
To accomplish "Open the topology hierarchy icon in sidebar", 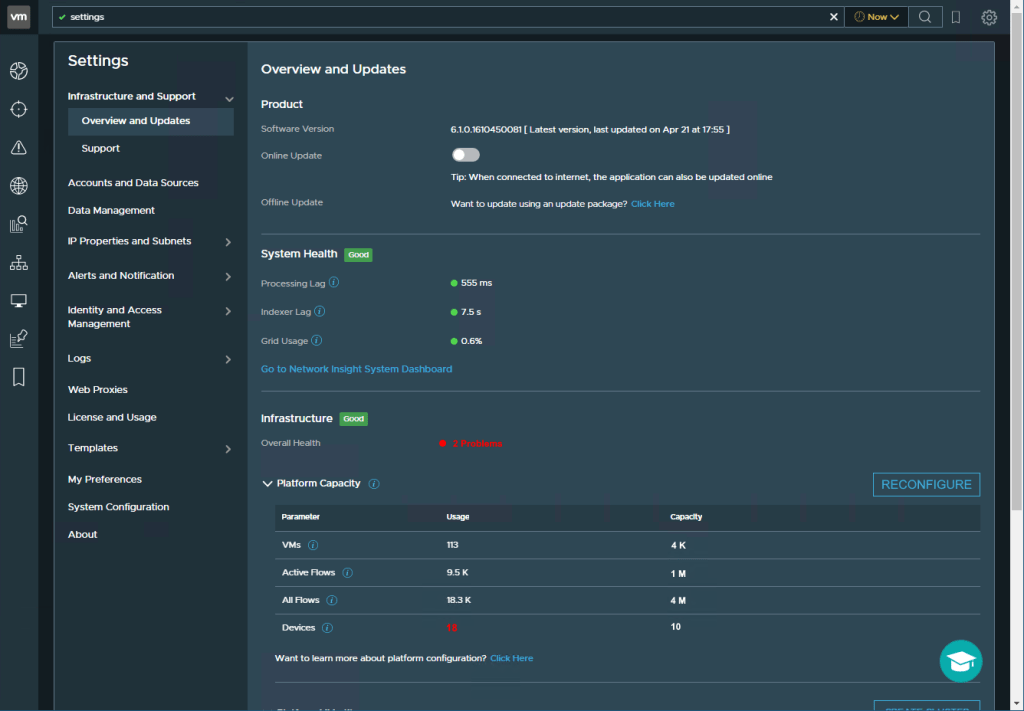I will pos(18,263).
